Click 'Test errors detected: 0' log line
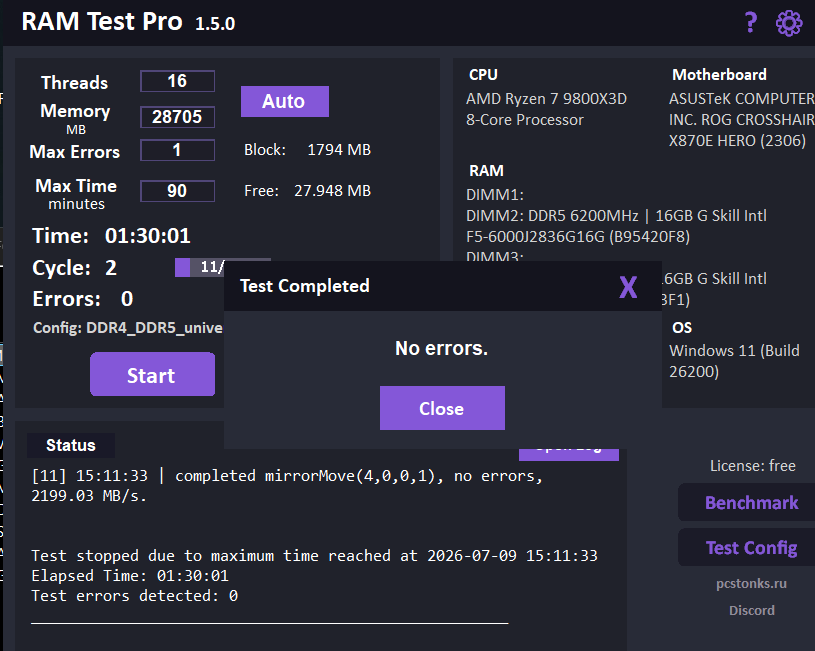 (135, 595)
